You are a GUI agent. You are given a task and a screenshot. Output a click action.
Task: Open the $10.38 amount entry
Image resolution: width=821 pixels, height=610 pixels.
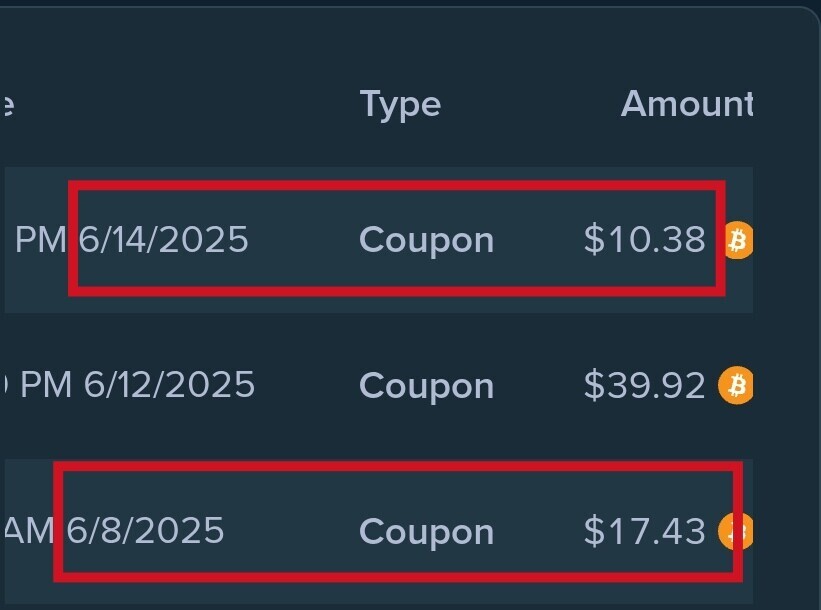click(x=645, y=240)
